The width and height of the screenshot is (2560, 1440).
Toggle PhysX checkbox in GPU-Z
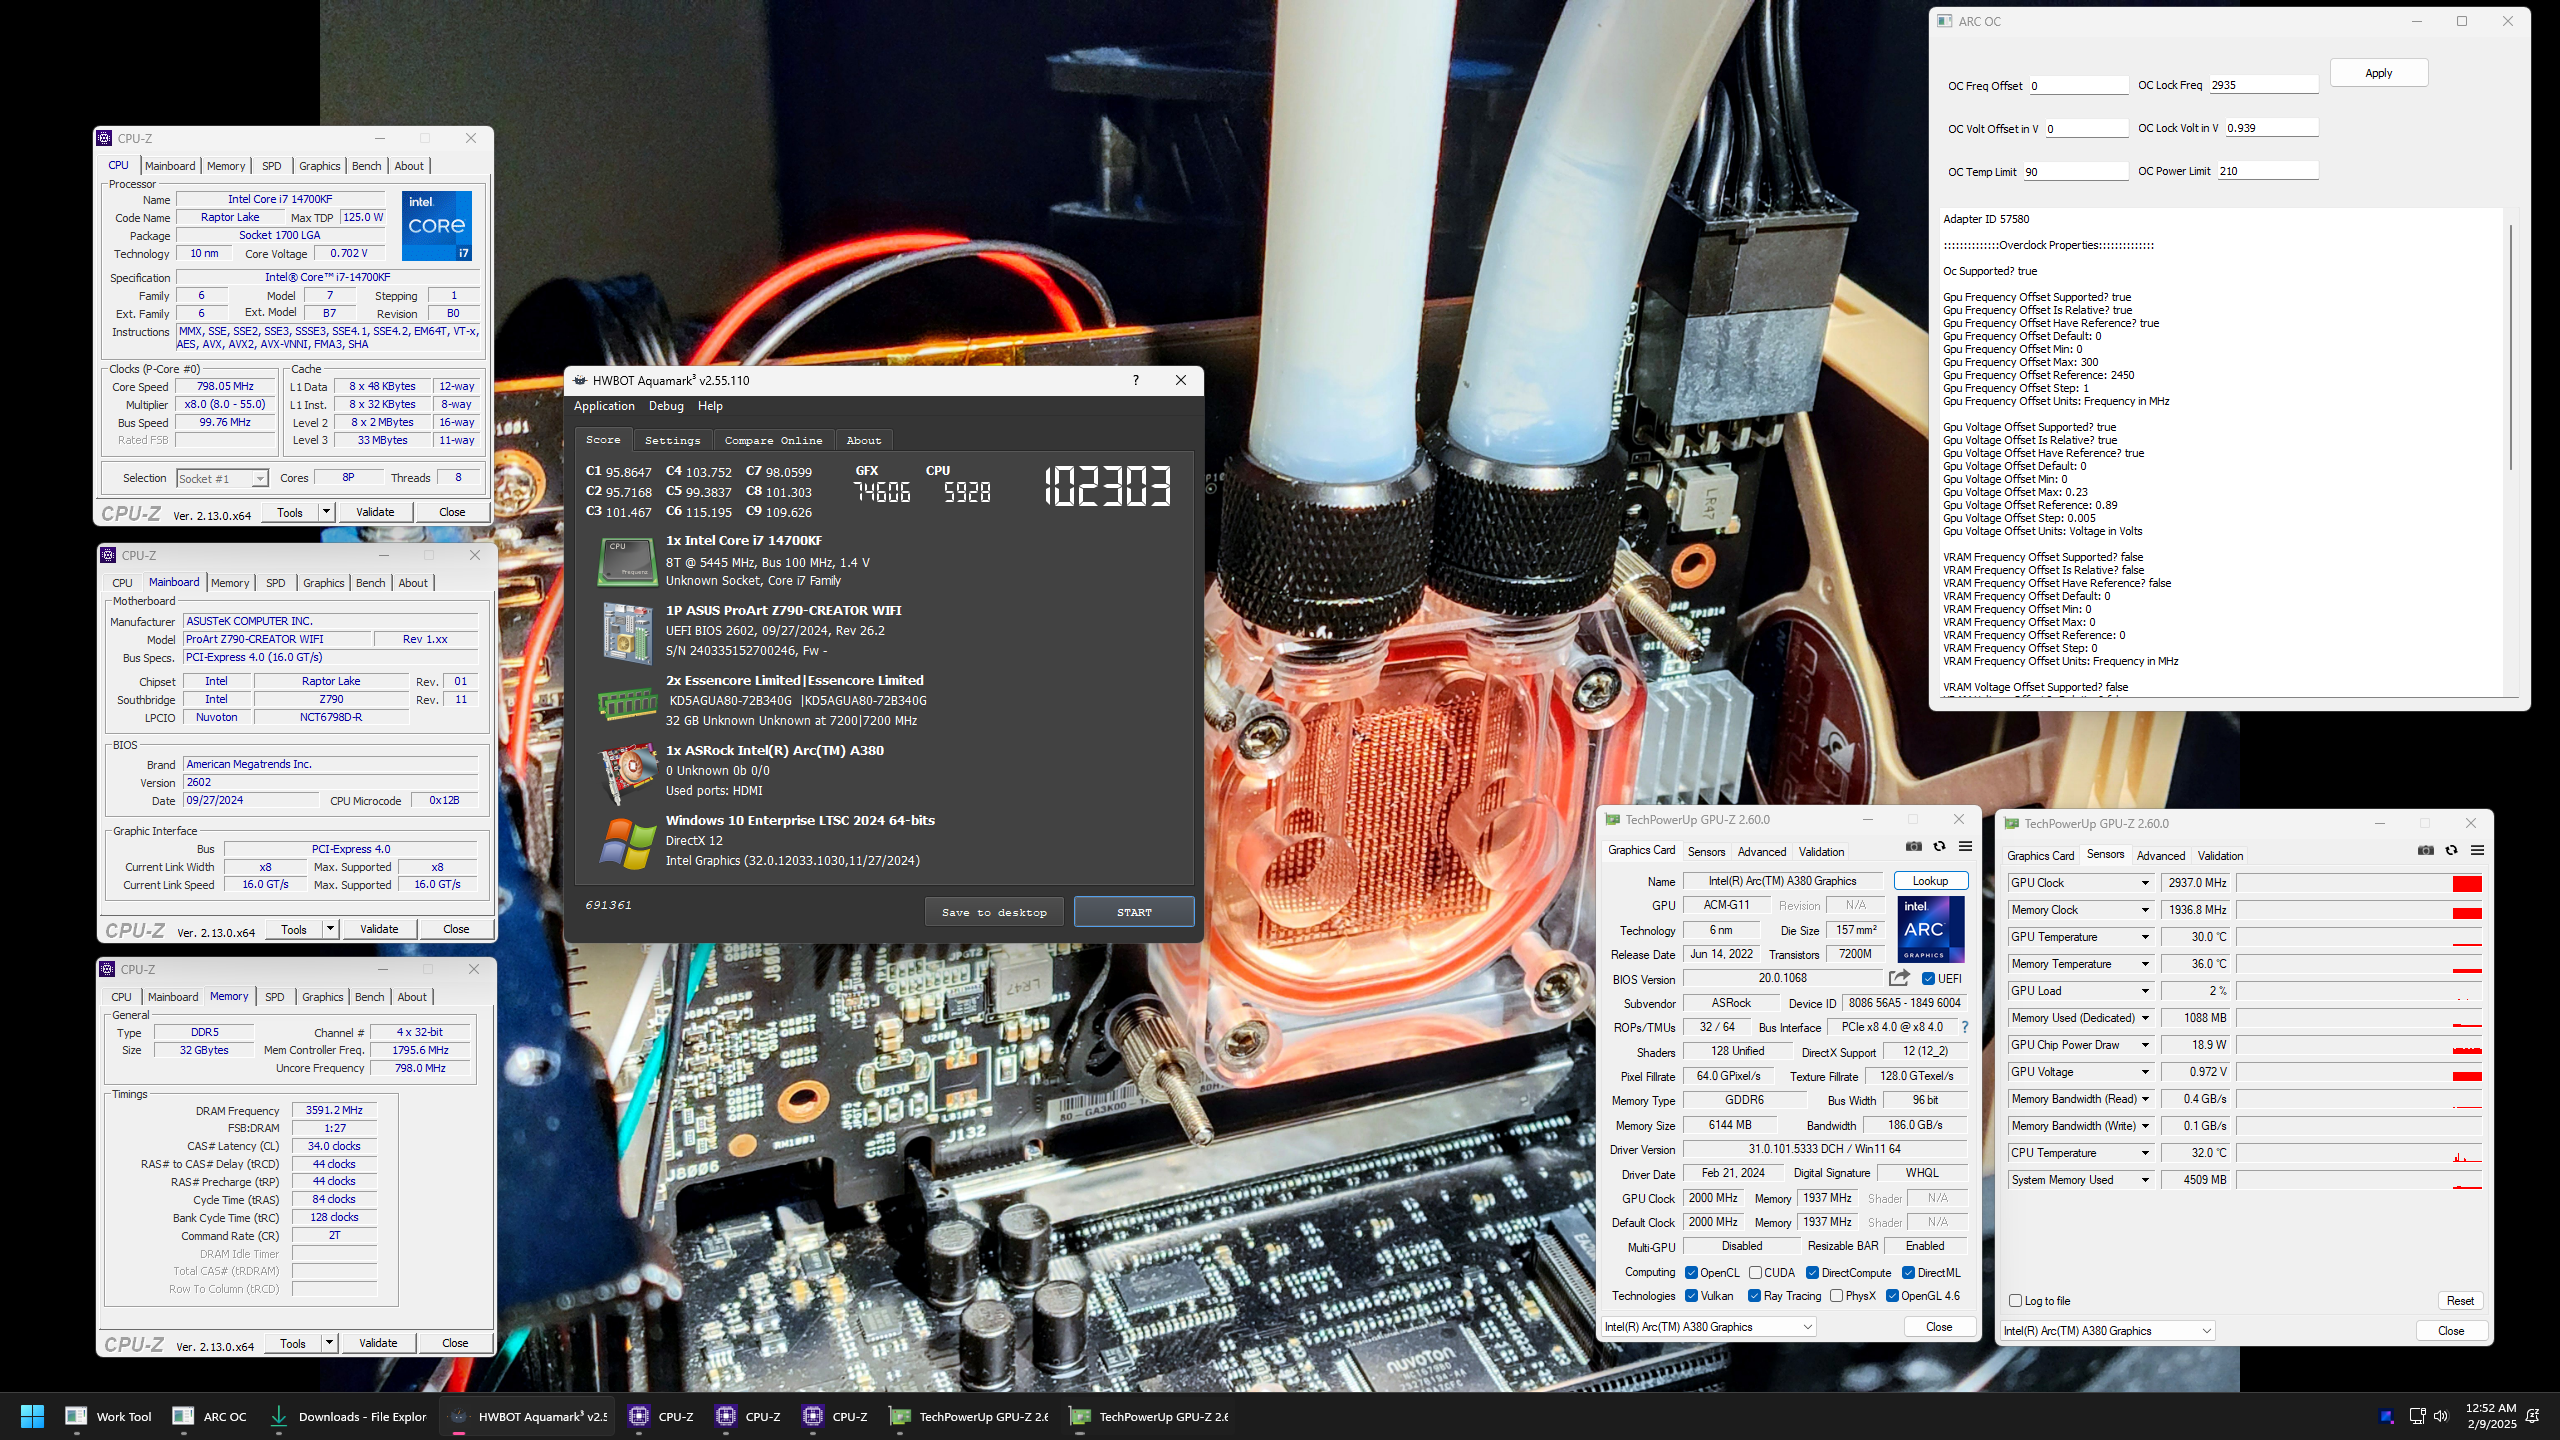(x=1836, y=1296)
